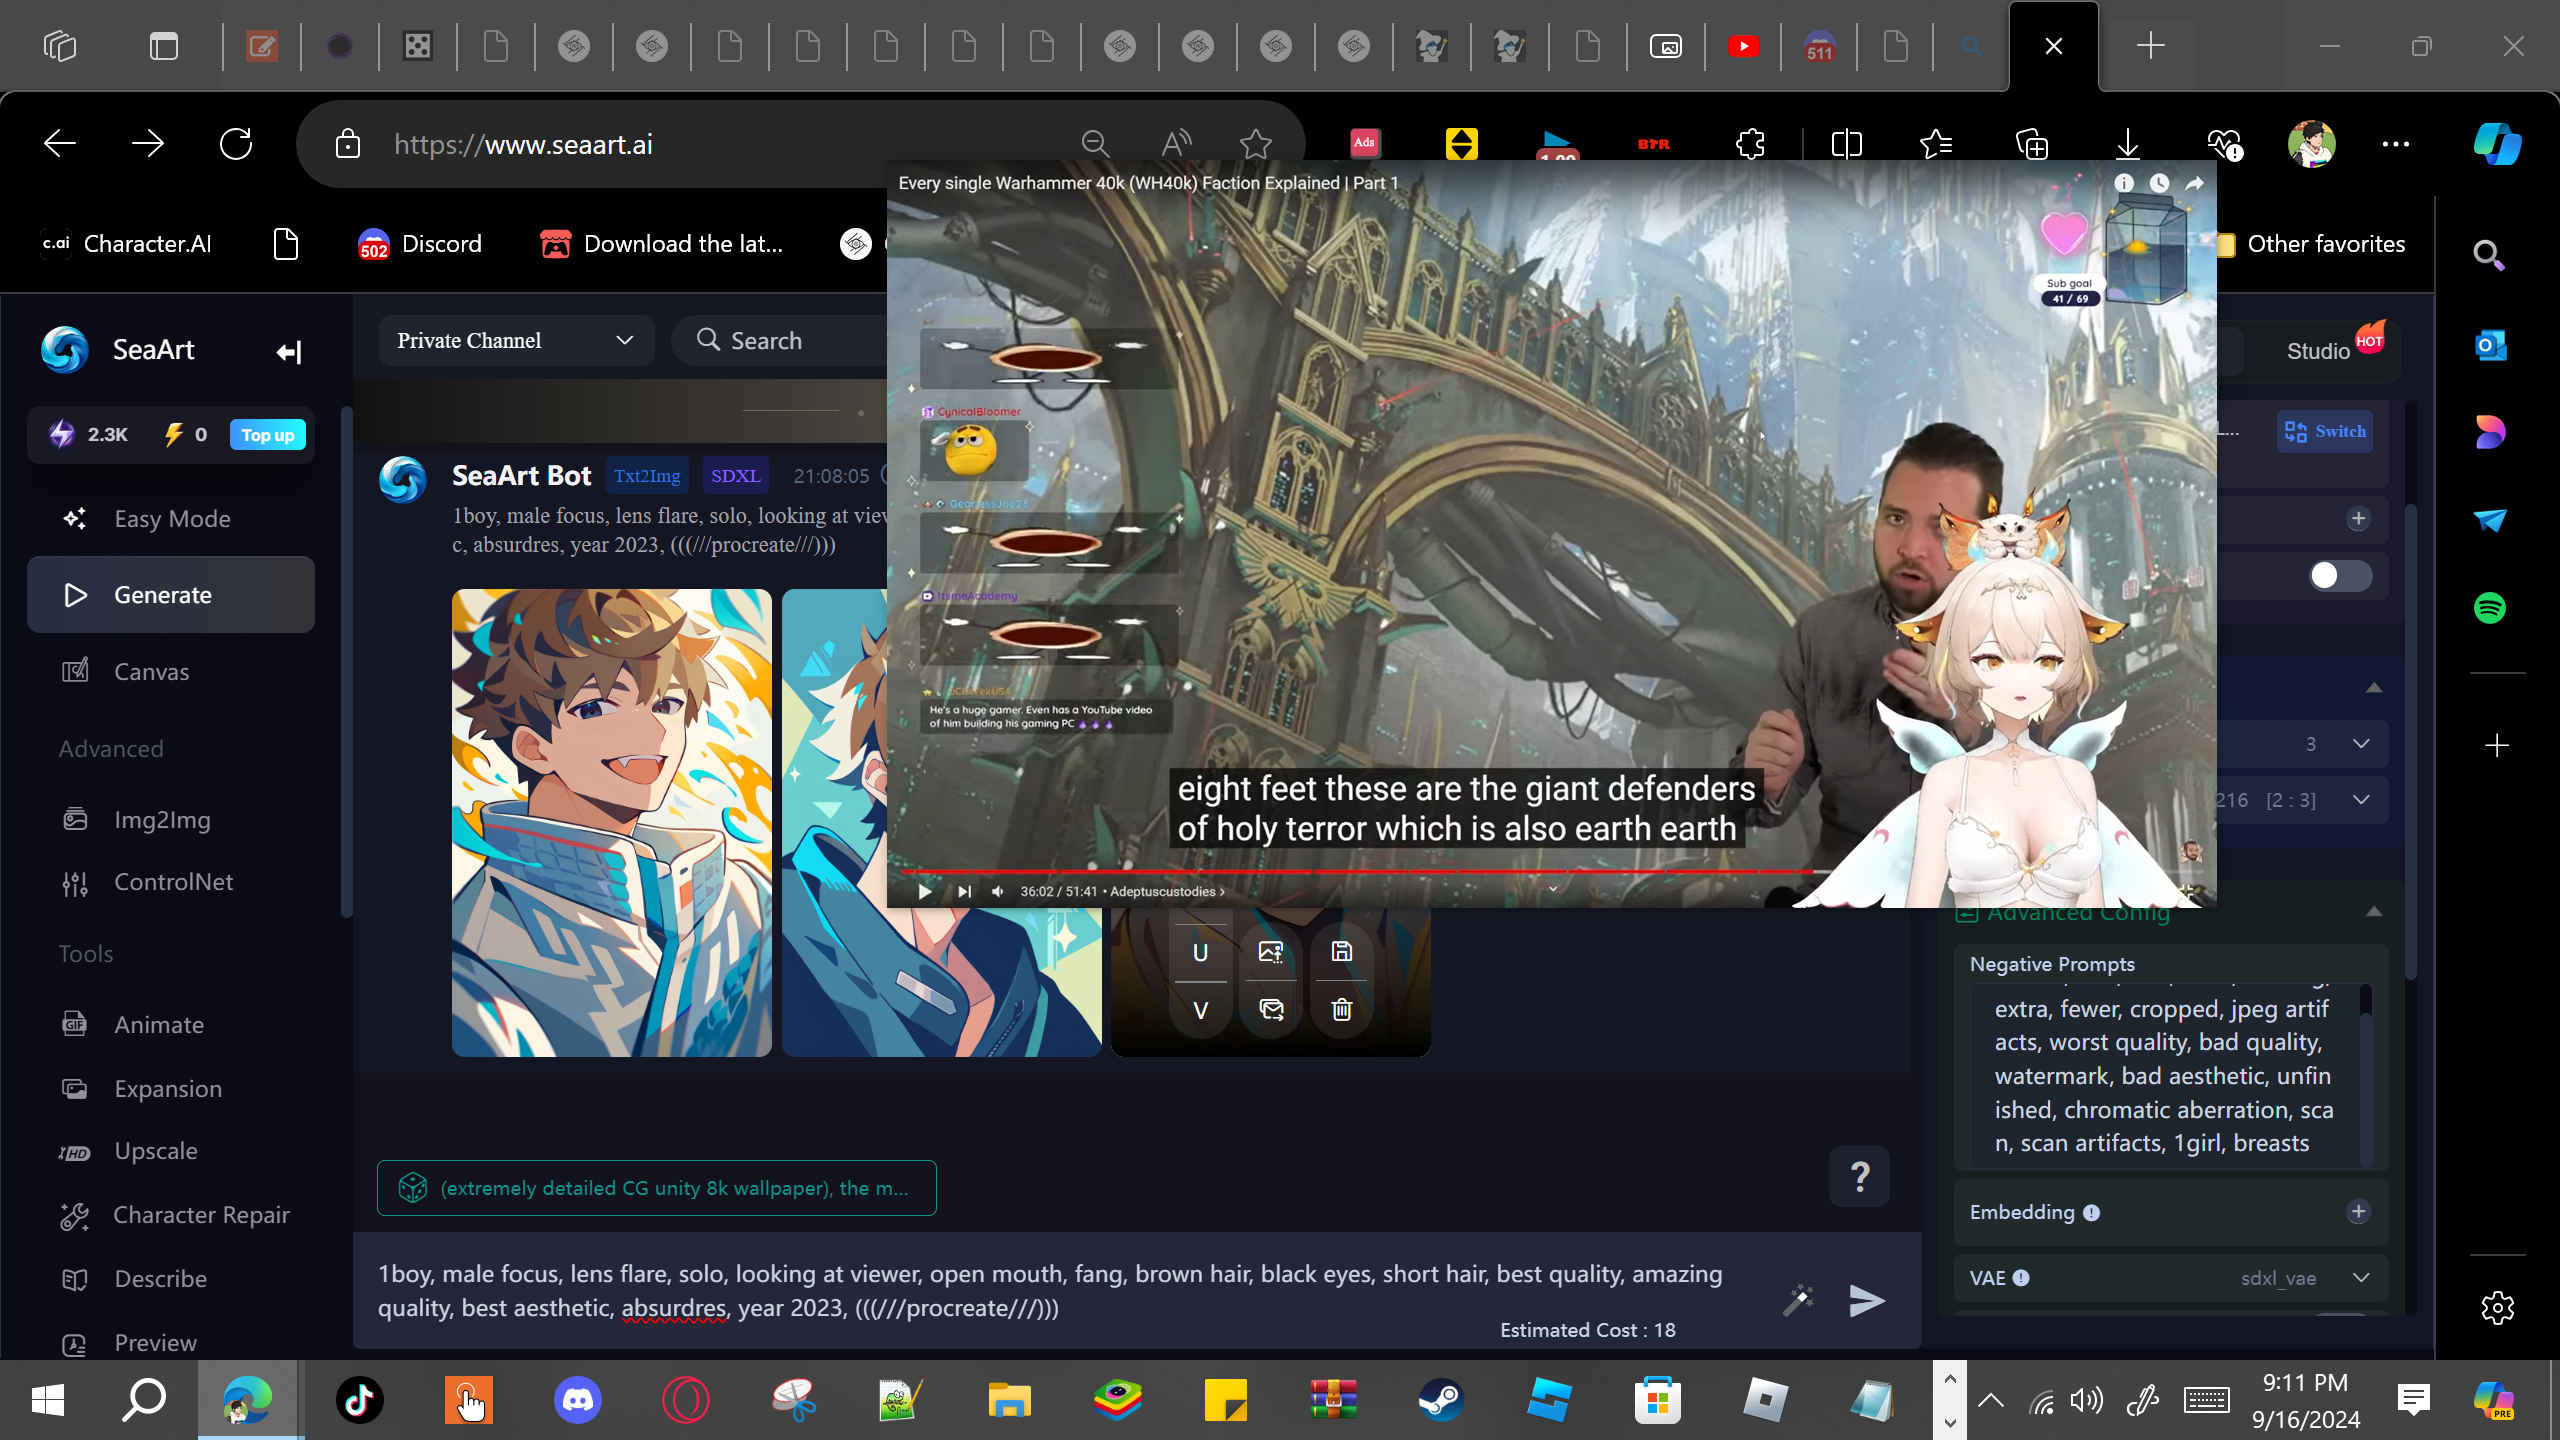Open the Adeptuscustodies chapter link
The width and height of the screenshot is (2560, 1440).
pos(1167,891)
